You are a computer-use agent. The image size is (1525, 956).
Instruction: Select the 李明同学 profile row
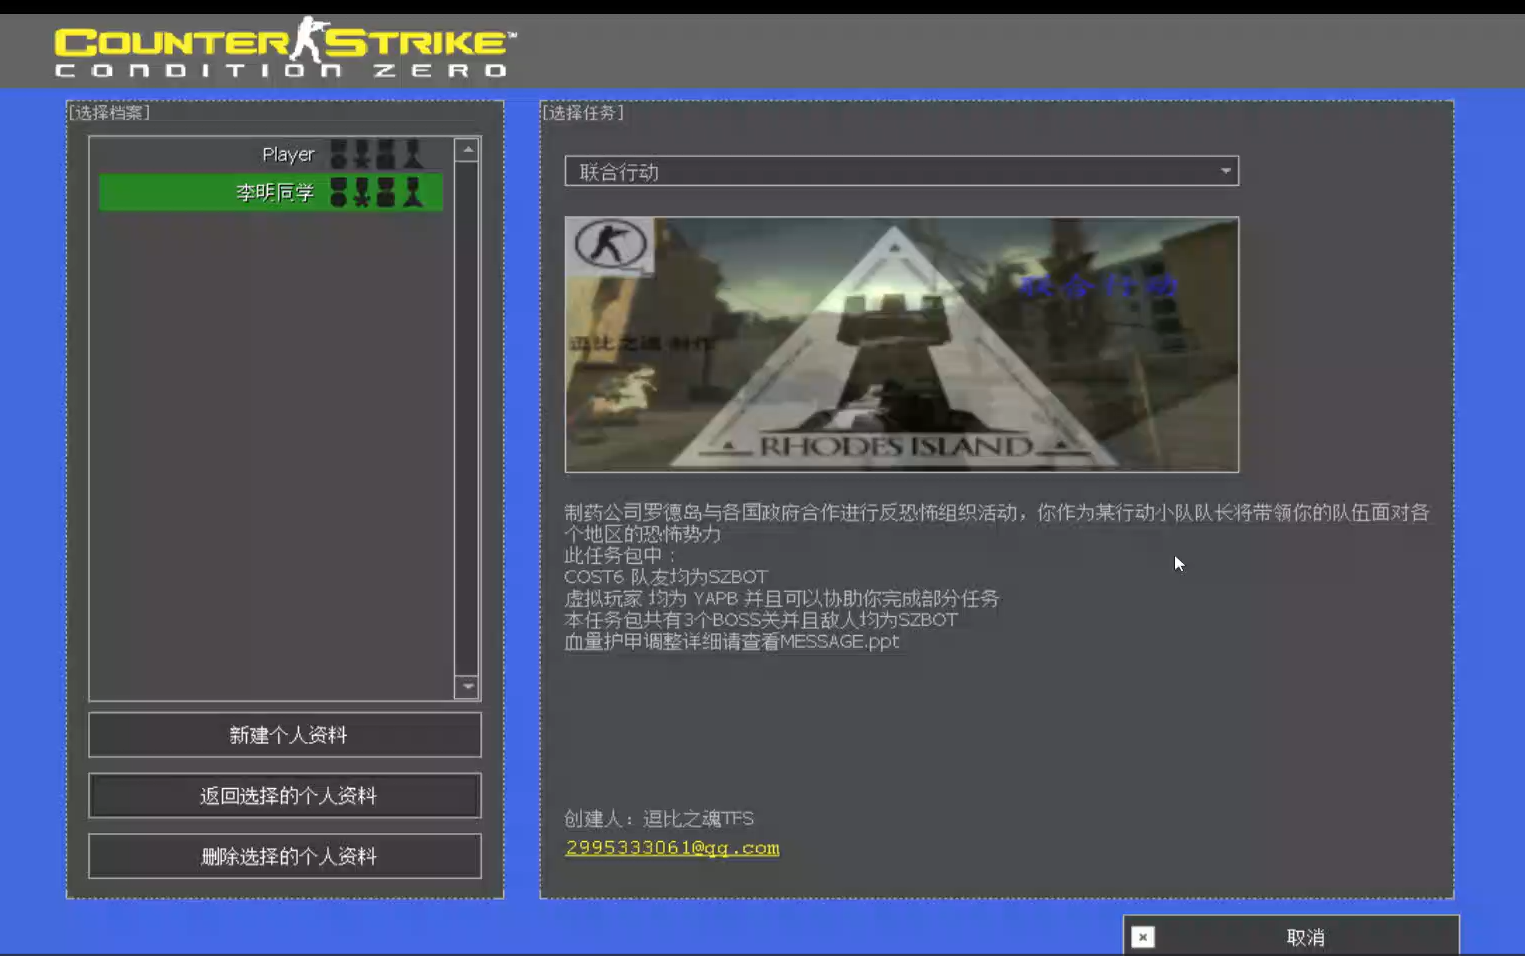(271, 192)
